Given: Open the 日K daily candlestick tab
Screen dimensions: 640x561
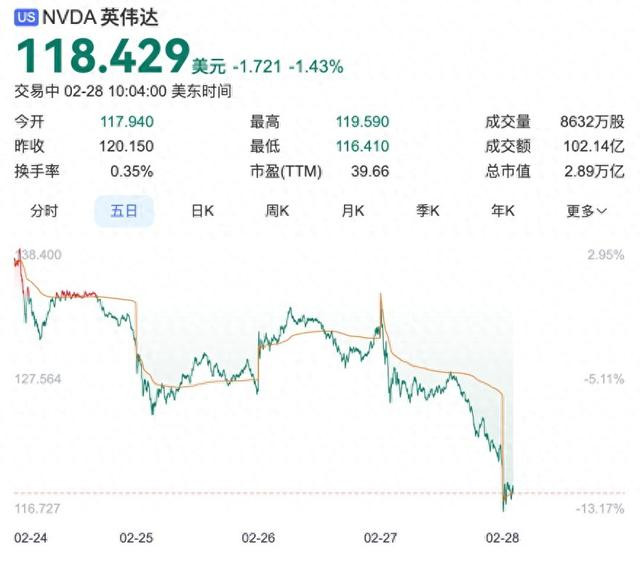Looking at the screenshot, I should 202,211.
